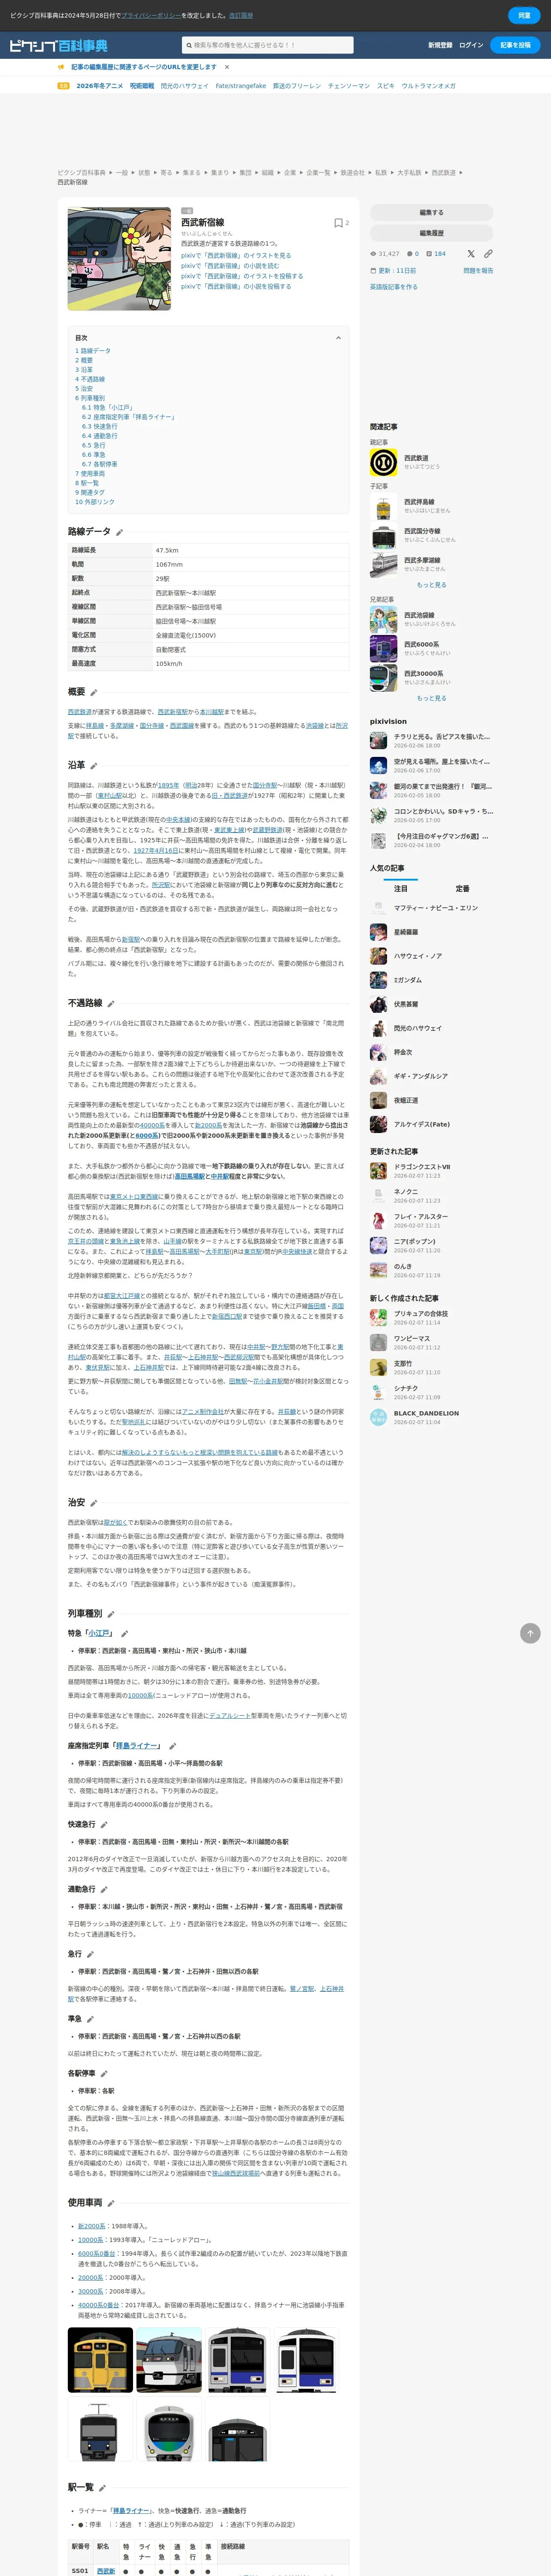The image size is (551, 2576).
Task: Edit the 治安 section pencil
Action: click(93, 1503)
